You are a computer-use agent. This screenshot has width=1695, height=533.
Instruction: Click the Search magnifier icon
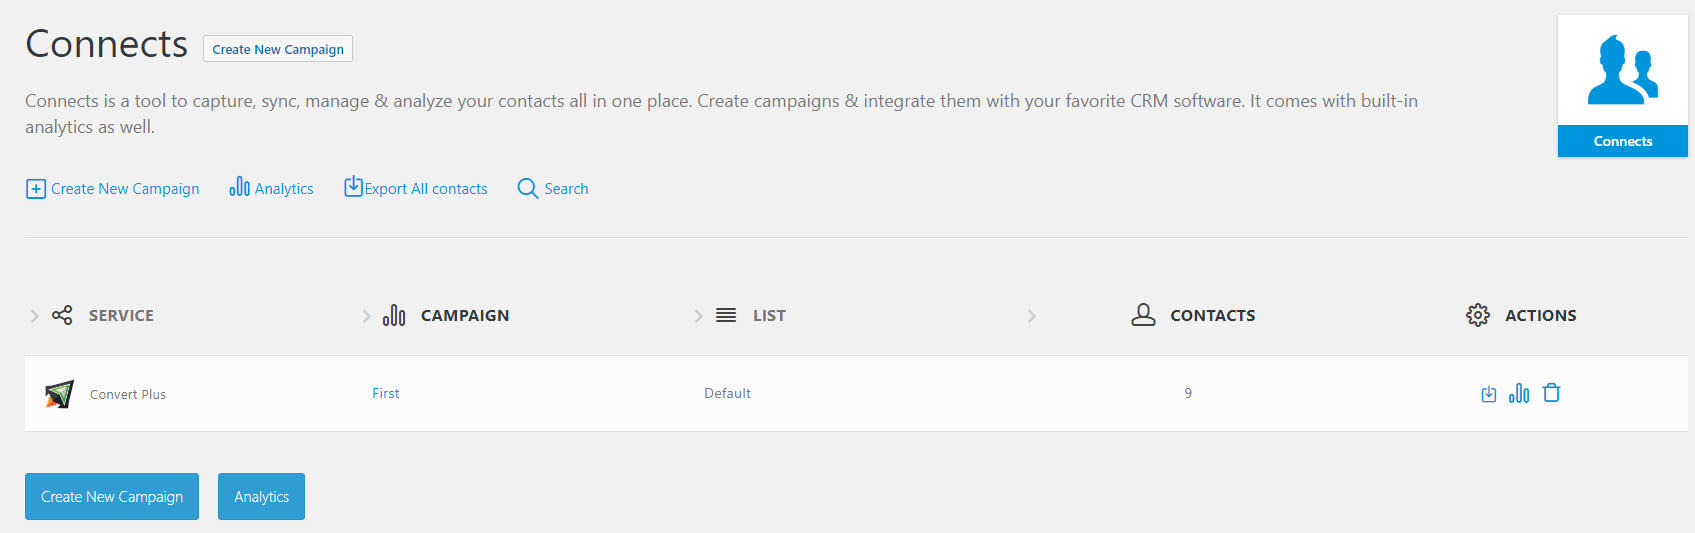527,188
